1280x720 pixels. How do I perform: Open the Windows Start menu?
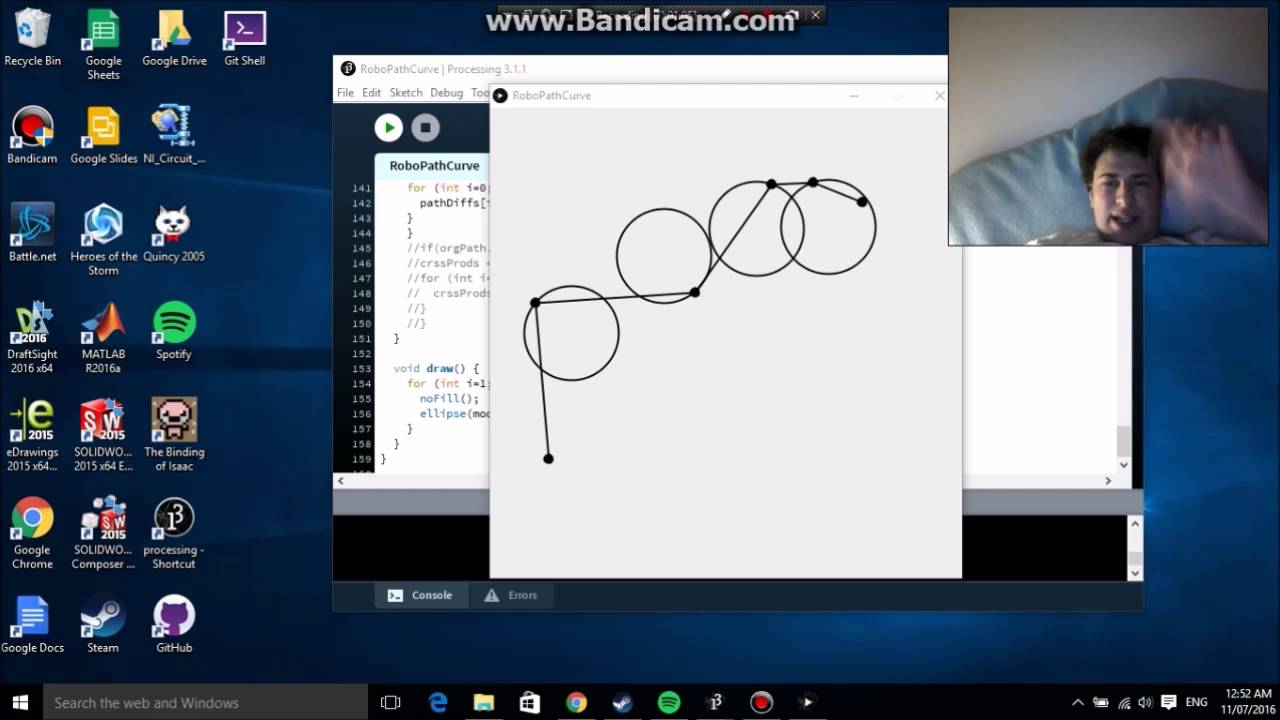[x=20, y=702]
